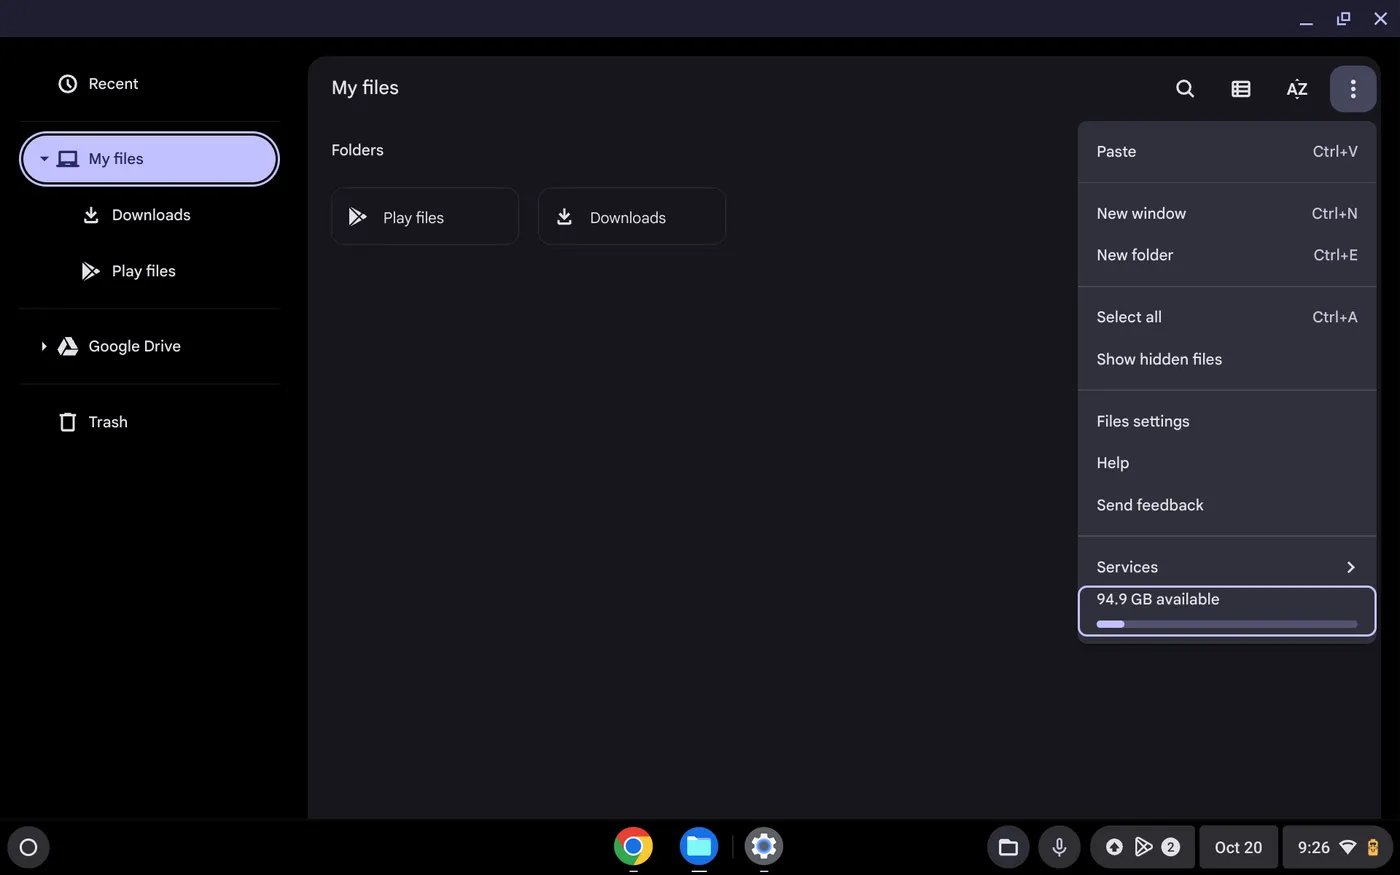Select New folder menu item
This screenshot has height=875, width=1400.
(1227, 255)
